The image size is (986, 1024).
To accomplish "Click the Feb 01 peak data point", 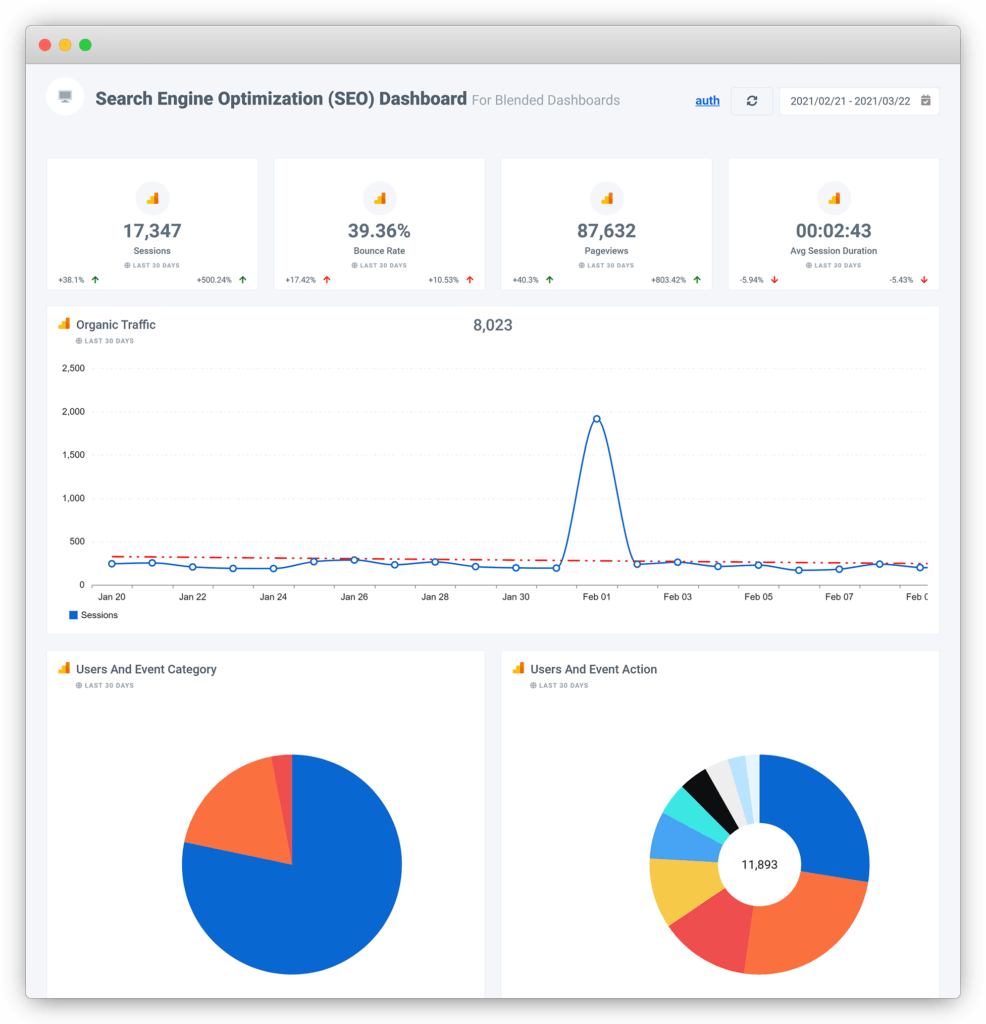I will point(596,419).
